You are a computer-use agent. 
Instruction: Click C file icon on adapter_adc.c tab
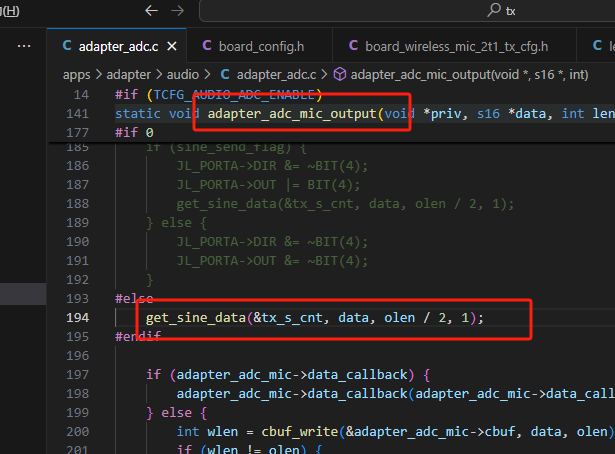pos(67,46)
